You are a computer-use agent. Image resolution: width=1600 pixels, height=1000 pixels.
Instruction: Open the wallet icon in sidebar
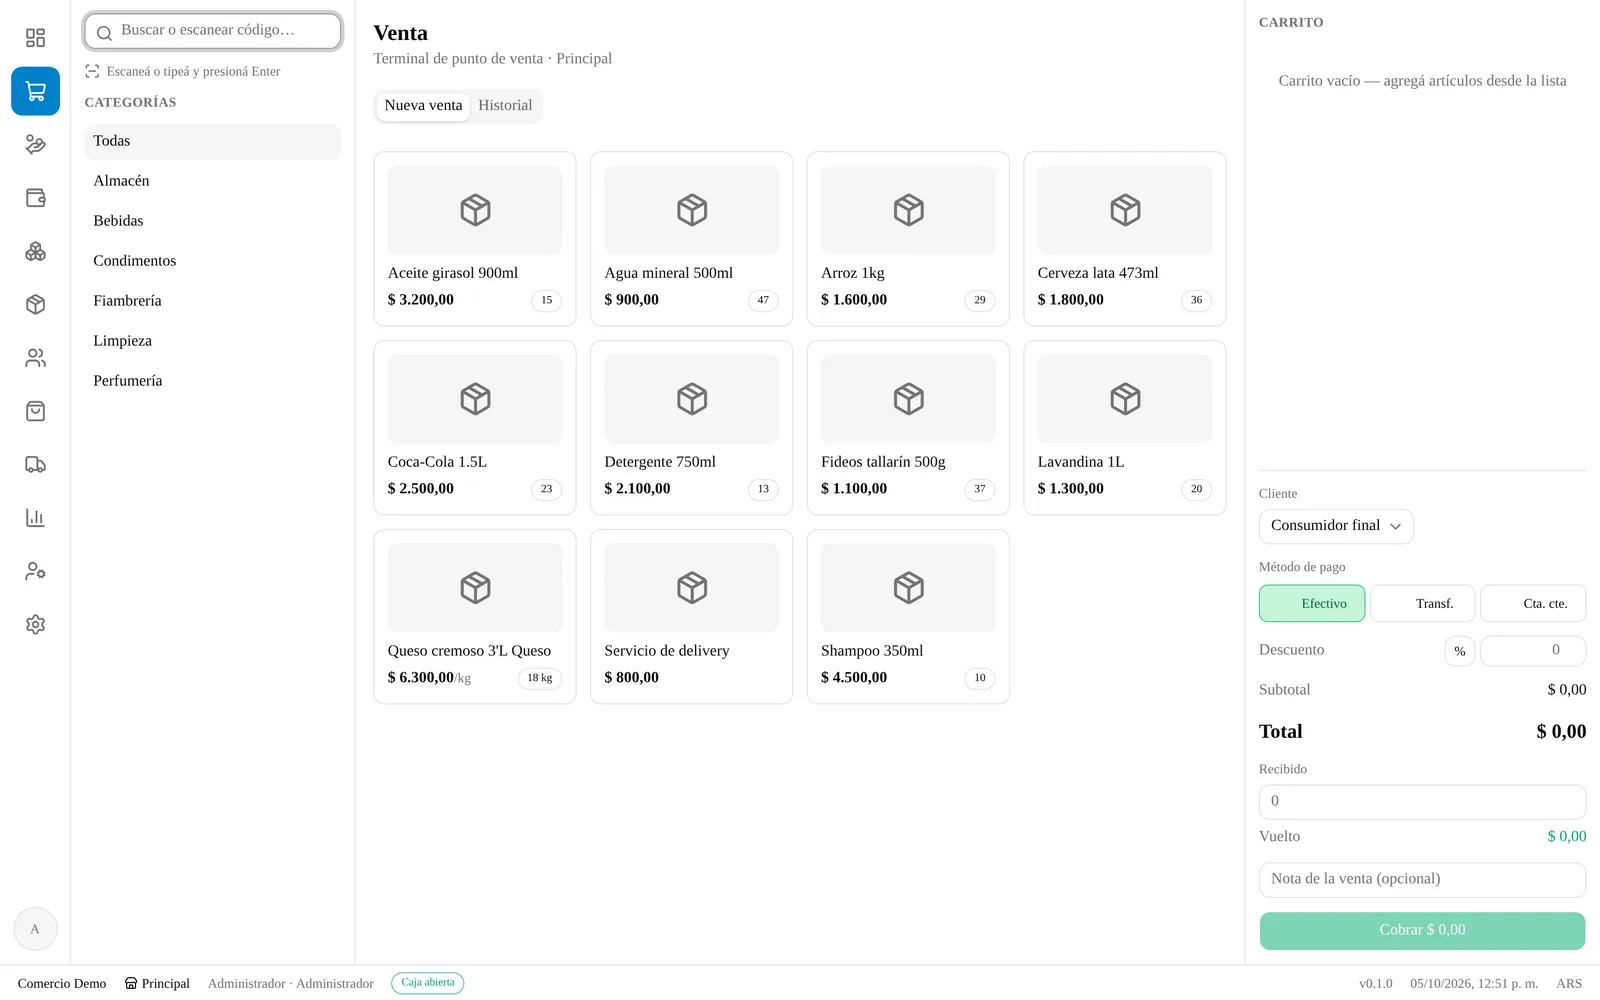(x=35, y=198)
